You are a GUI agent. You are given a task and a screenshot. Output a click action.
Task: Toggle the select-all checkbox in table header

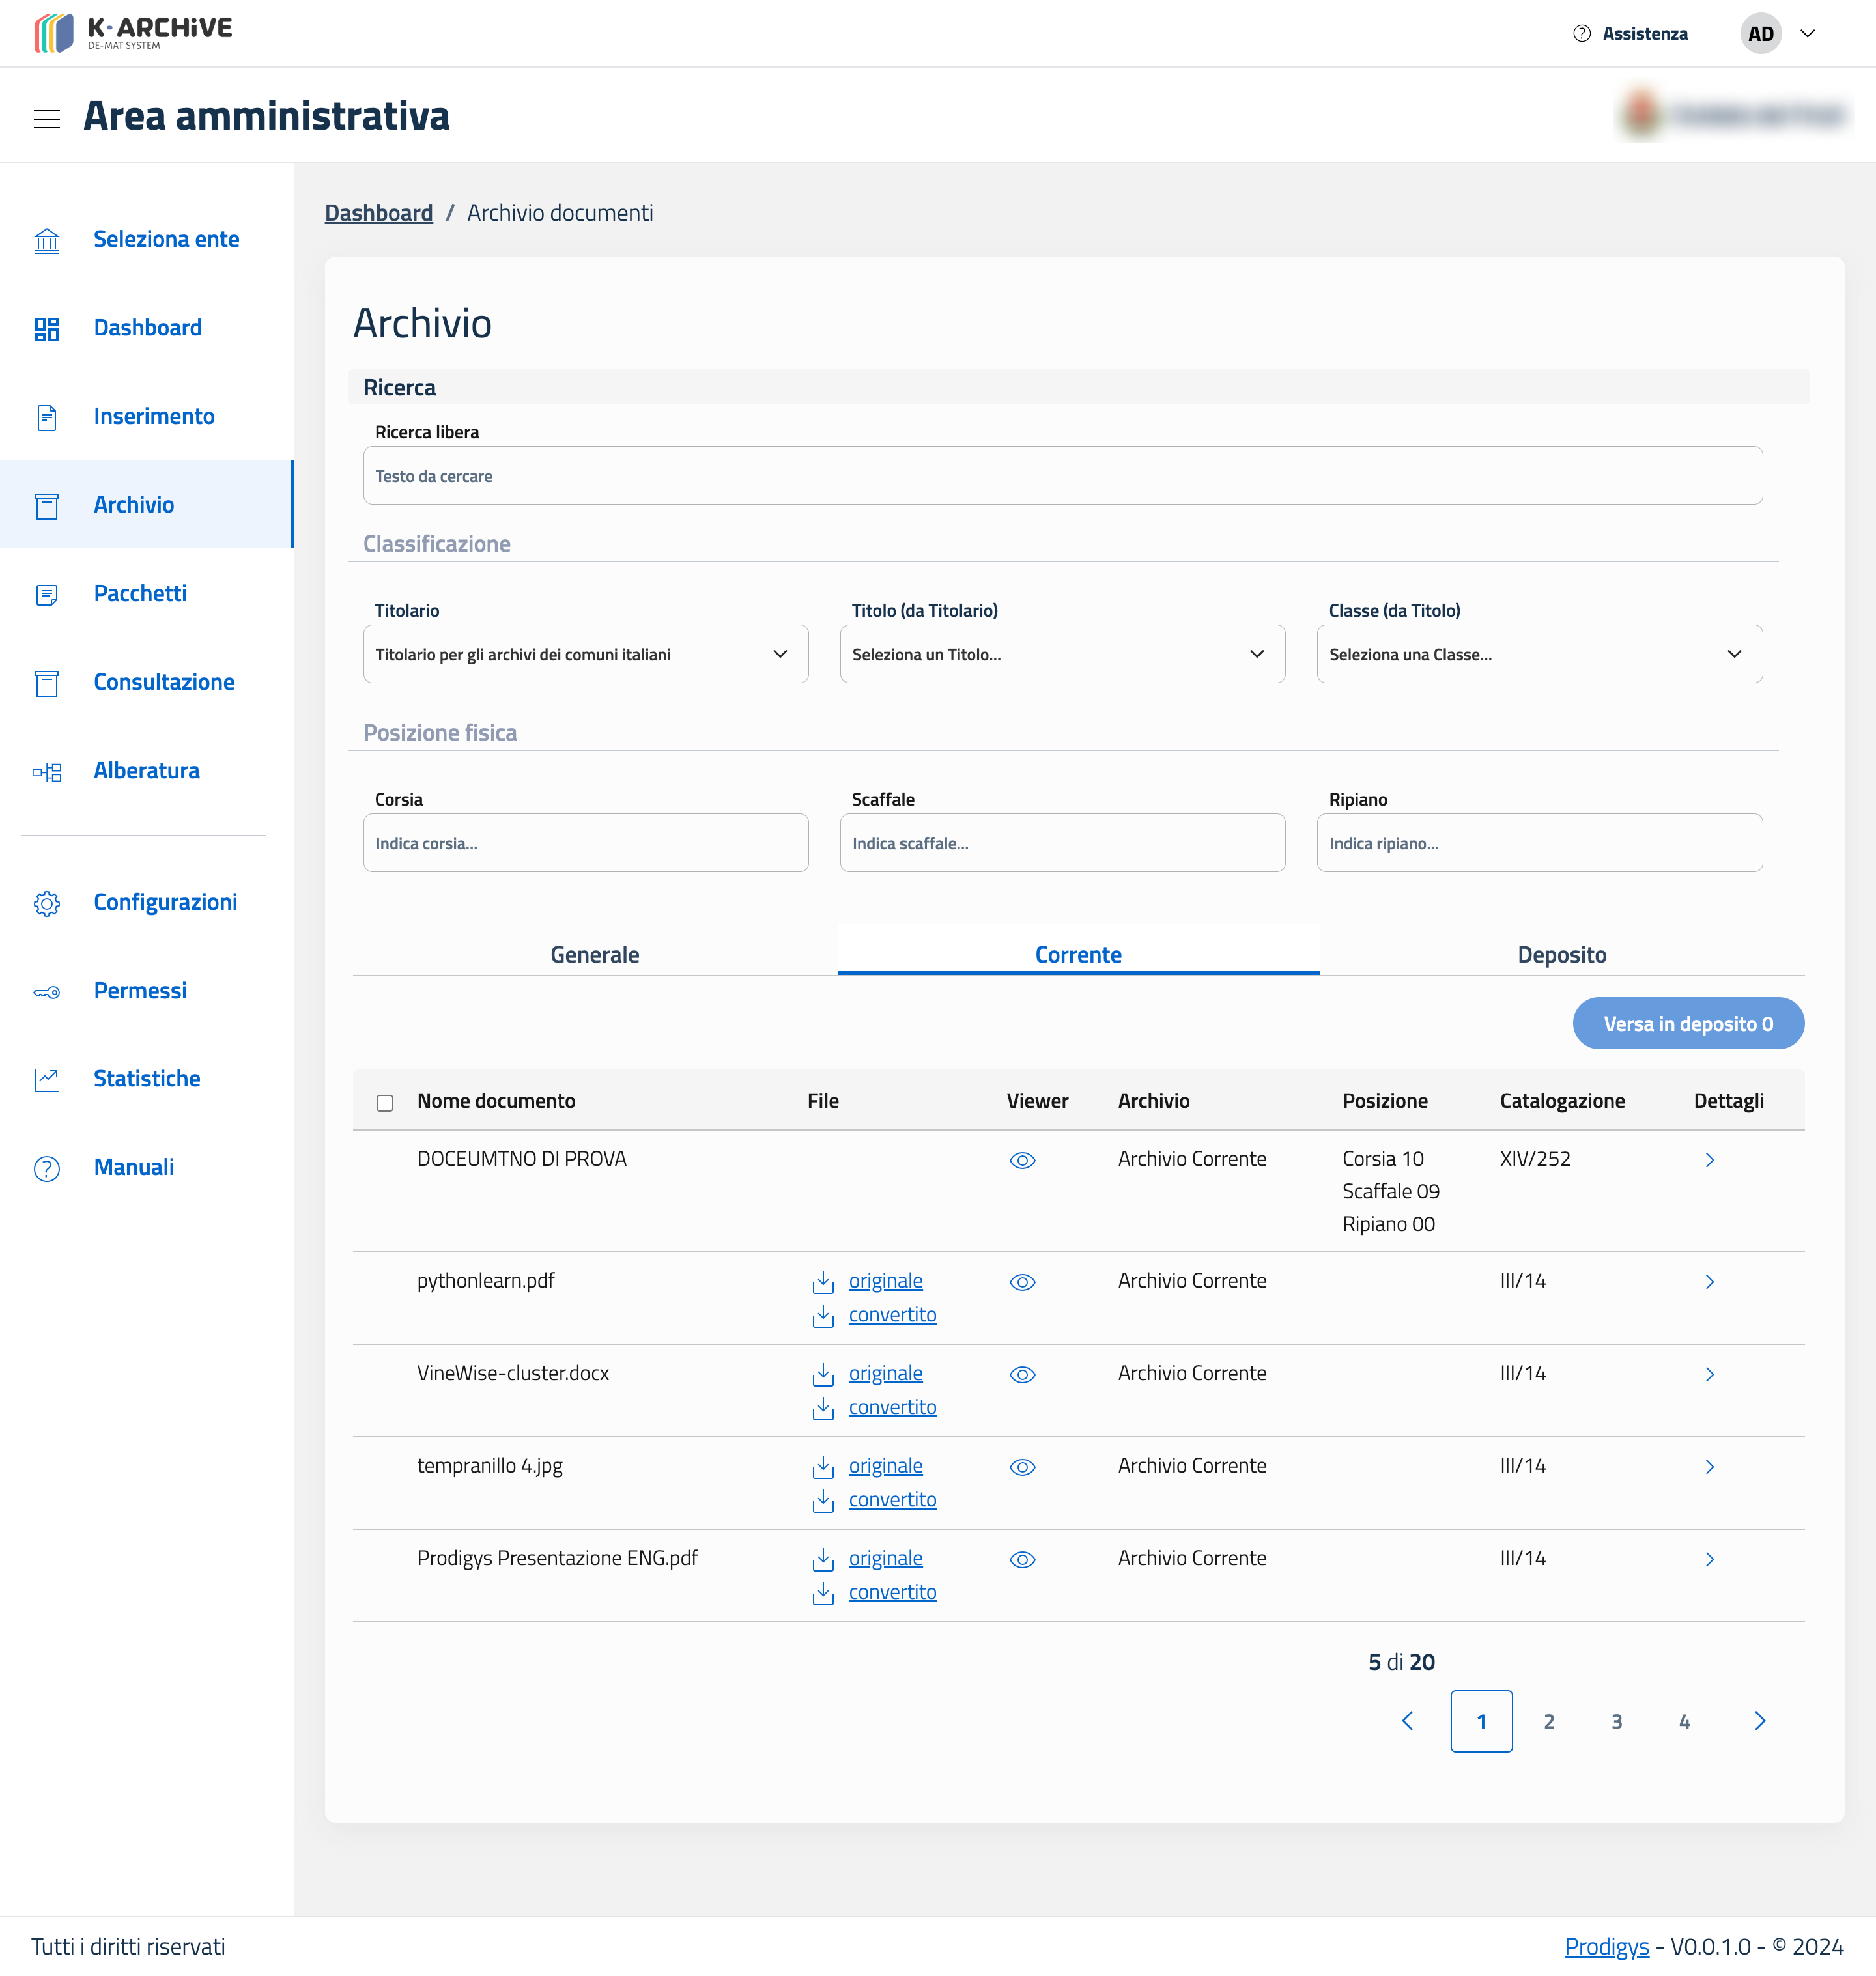[385, 1102]
